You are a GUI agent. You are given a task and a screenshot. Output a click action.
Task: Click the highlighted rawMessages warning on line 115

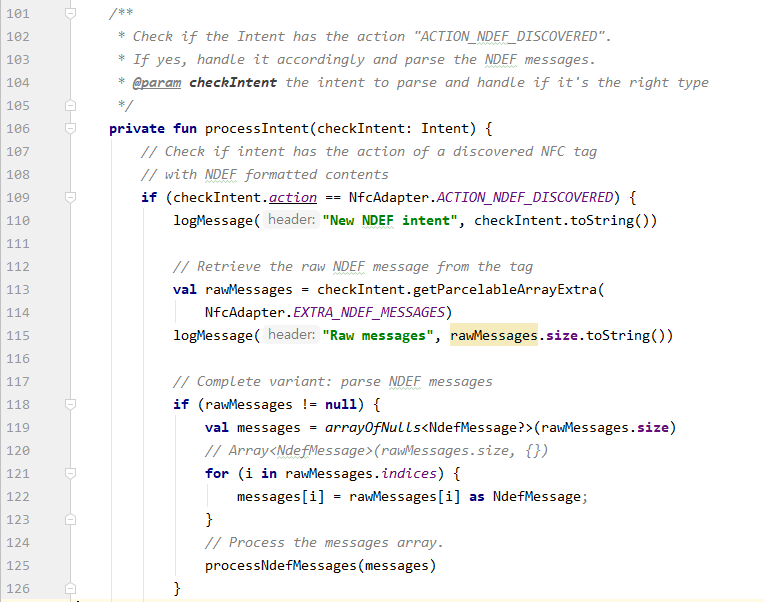point(494,335)
